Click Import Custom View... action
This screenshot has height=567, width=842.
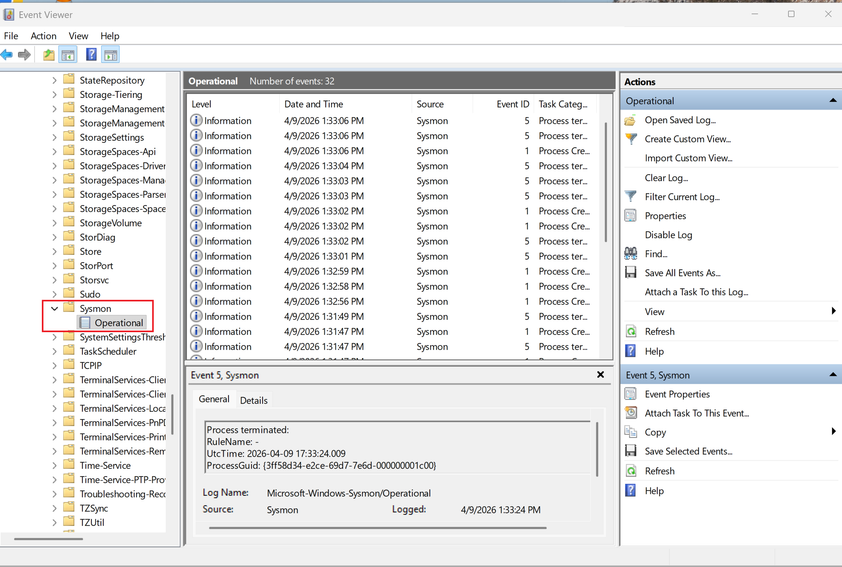pyautogui.click(x=688, y=158)
